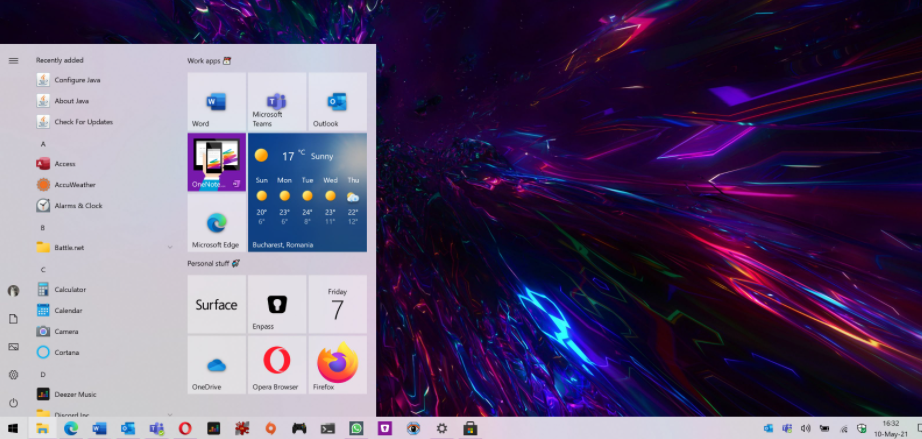Launch Origin from the taskbar

point(270,428)
